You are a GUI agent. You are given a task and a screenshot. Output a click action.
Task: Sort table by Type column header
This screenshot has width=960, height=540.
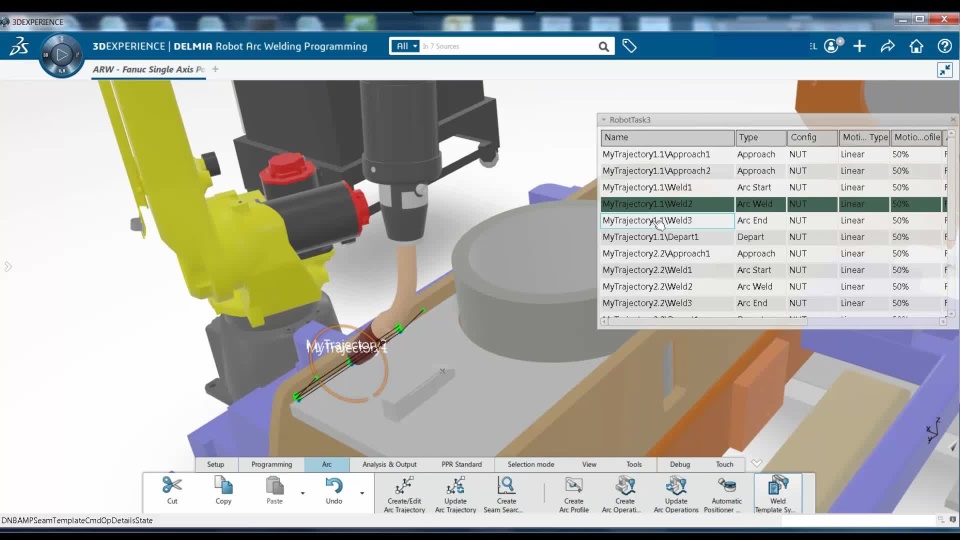(x=761, y=137)
